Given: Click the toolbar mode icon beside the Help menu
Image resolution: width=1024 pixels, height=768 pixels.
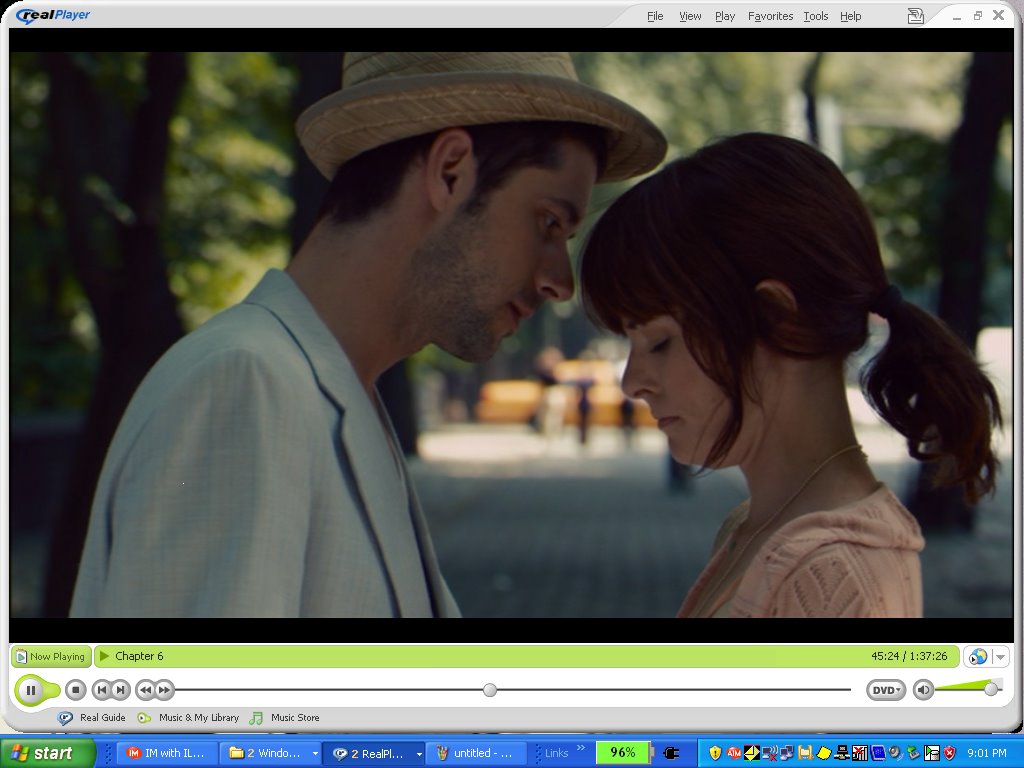Looking at the screenshot, I should pos(916,16).
